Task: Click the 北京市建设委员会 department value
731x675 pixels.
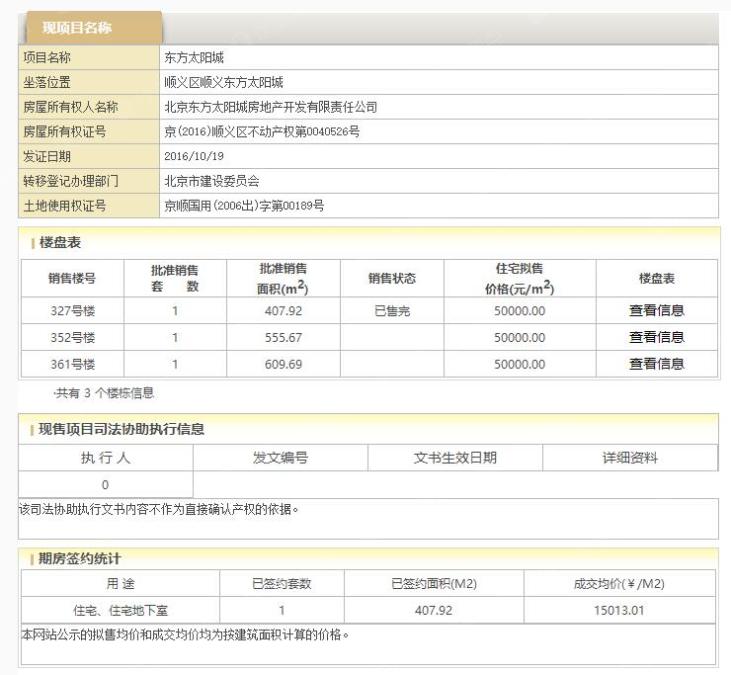Action: 213,182
